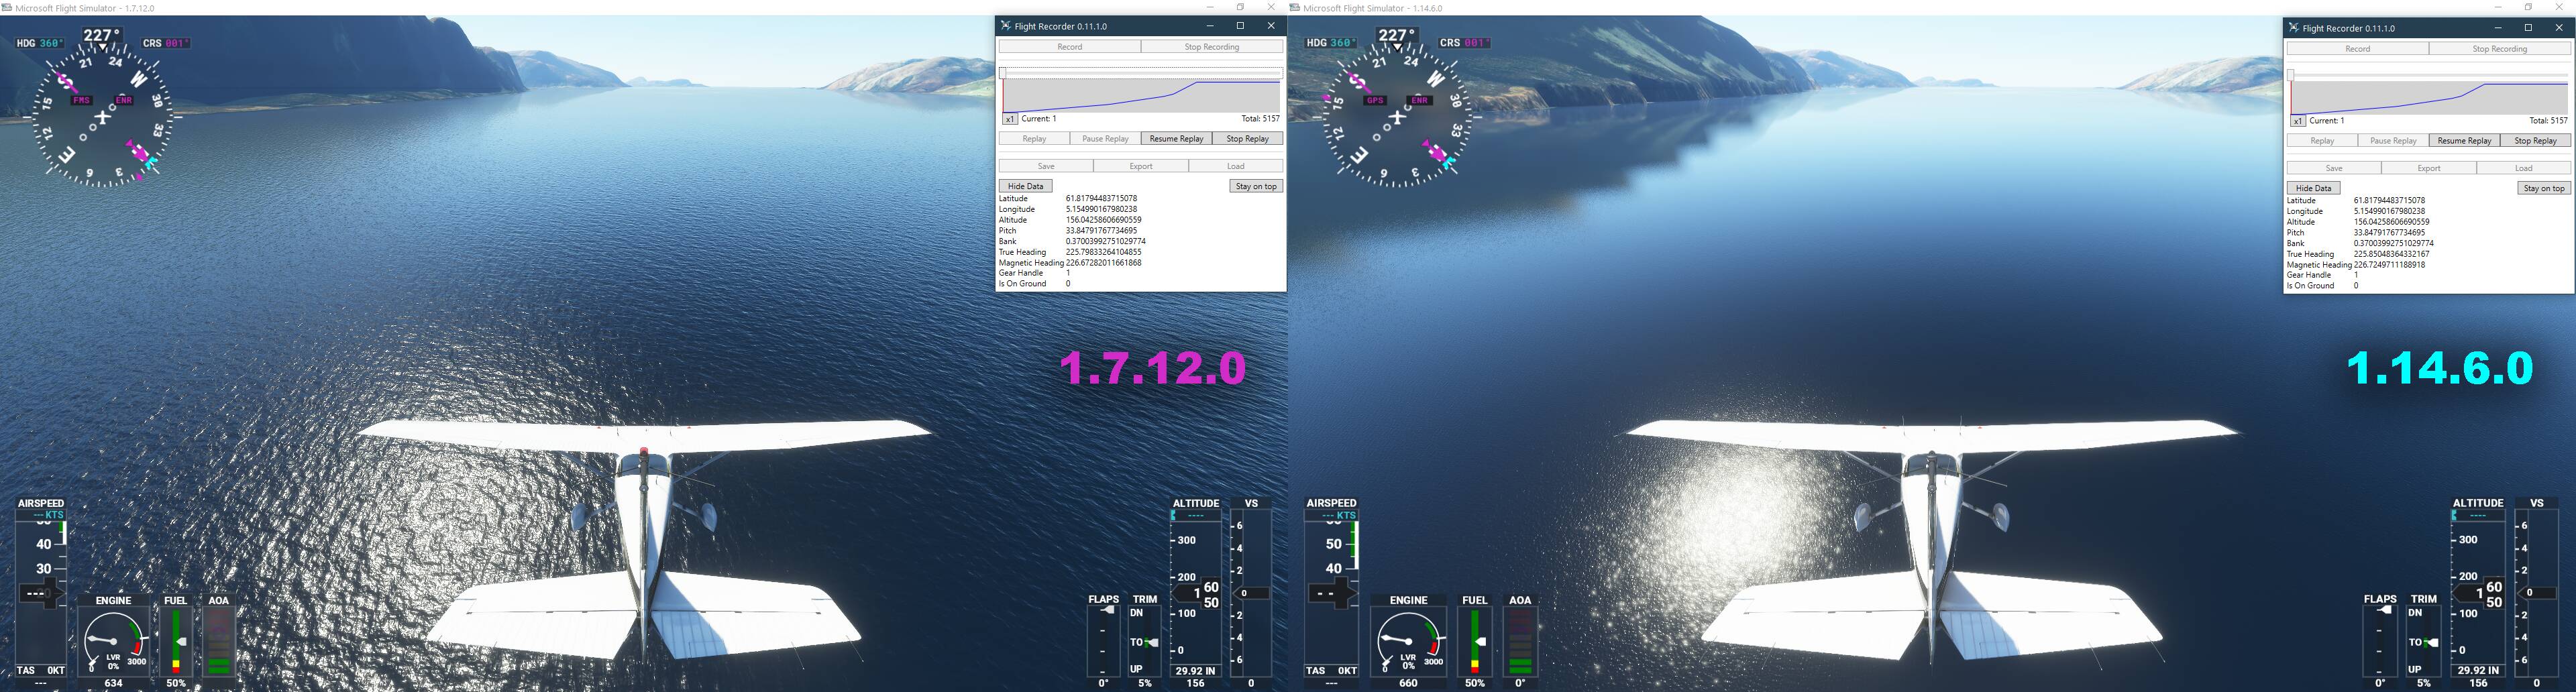Click the Microsoft Flight Simulator 1.14.6.0 title icon

click(x=1295, y=8)
